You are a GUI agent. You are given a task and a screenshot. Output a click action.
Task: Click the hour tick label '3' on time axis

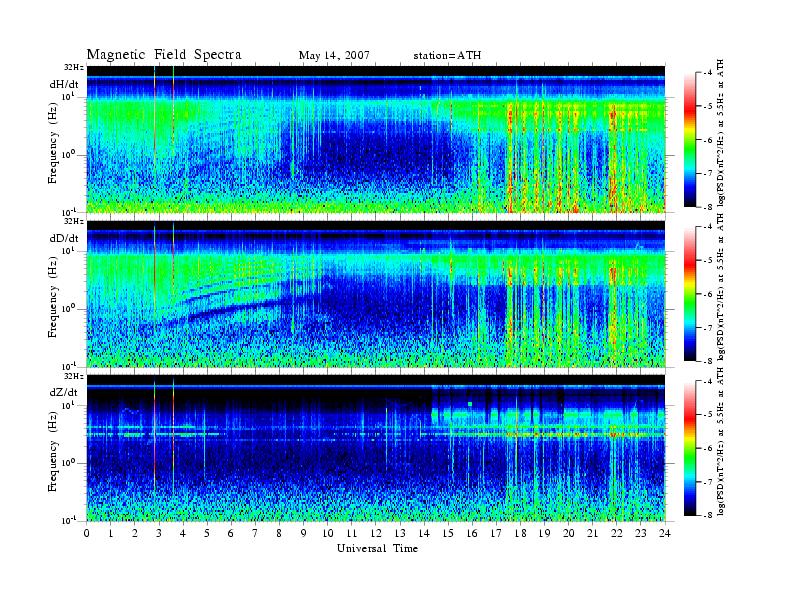159,533
